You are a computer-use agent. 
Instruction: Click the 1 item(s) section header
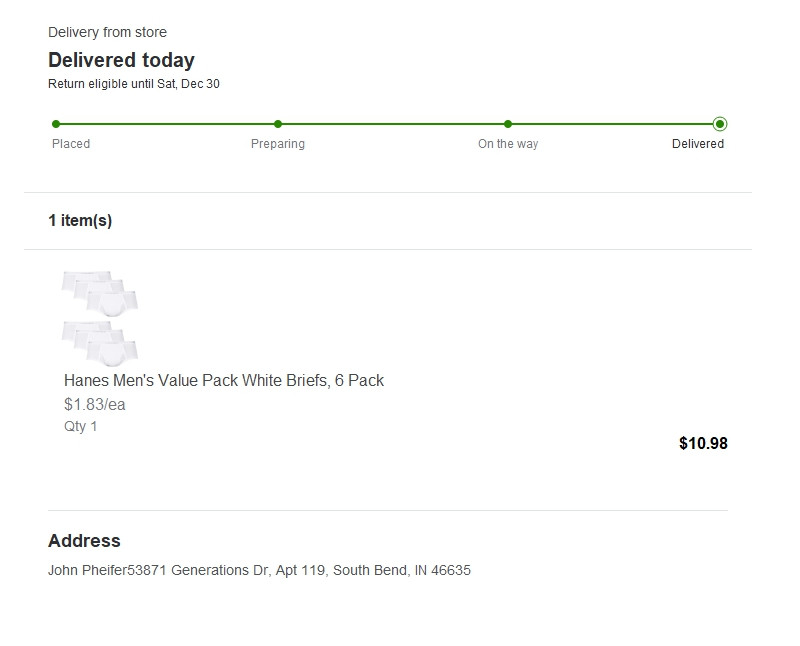[80, 220]
